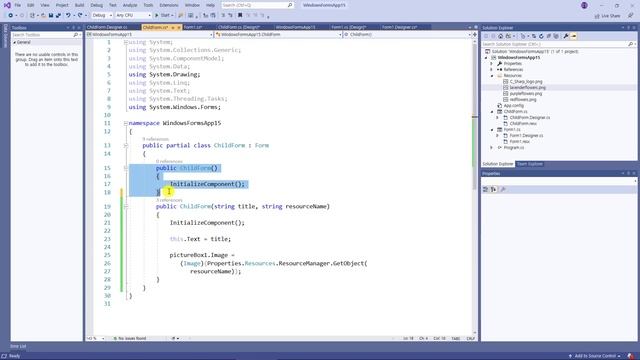
Task: Select Form1.Designer.cs in Solution Explorer
Action: tap(526, 136)
